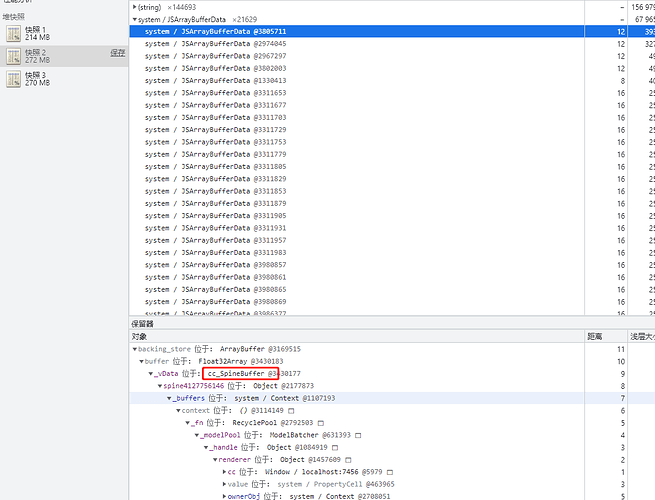Select row JSArrayBufferData @1330413
This screenshot has height=500, width=655.
pyautogui.click(x=392, y=81)
